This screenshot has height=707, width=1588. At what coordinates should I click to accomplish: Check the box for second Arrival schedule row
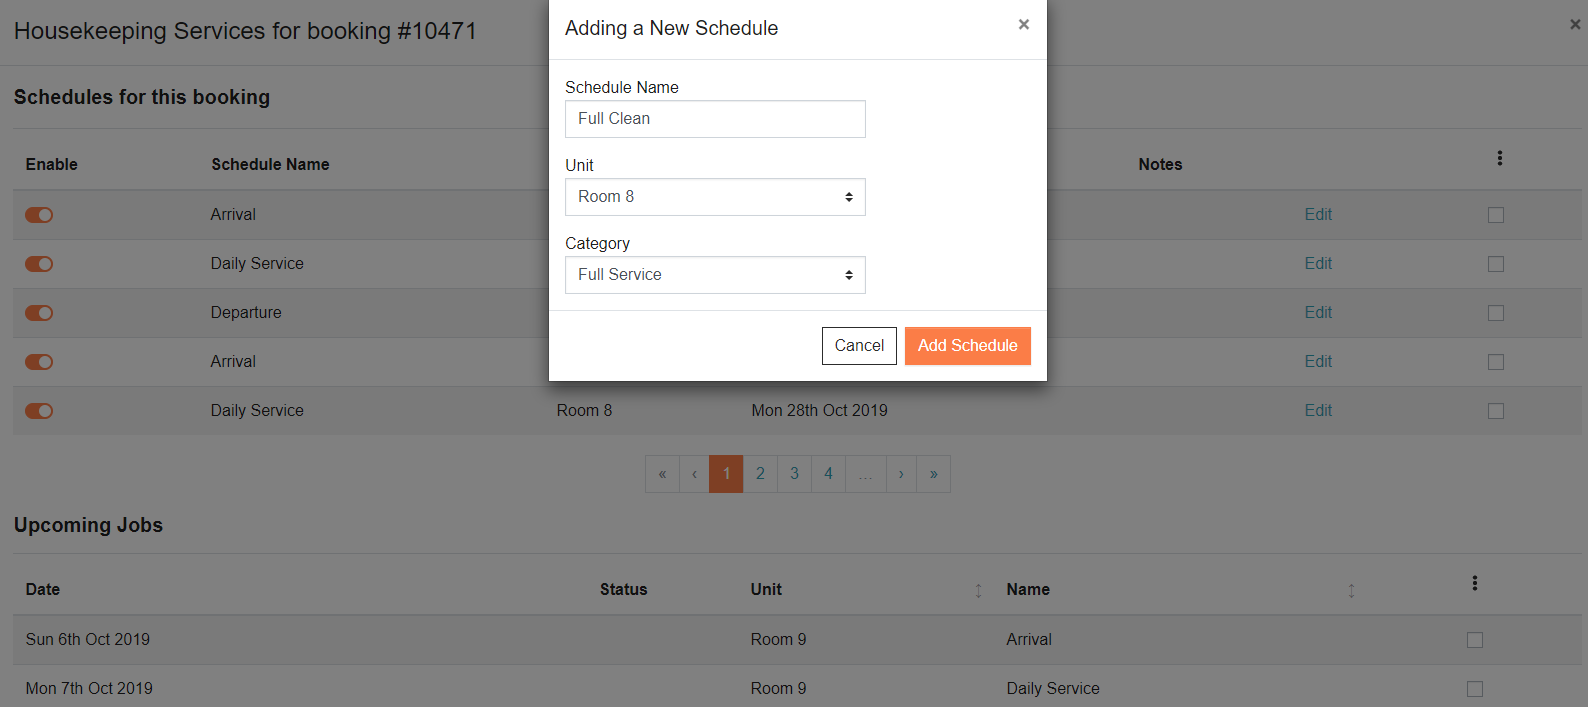click(1496, 362)
